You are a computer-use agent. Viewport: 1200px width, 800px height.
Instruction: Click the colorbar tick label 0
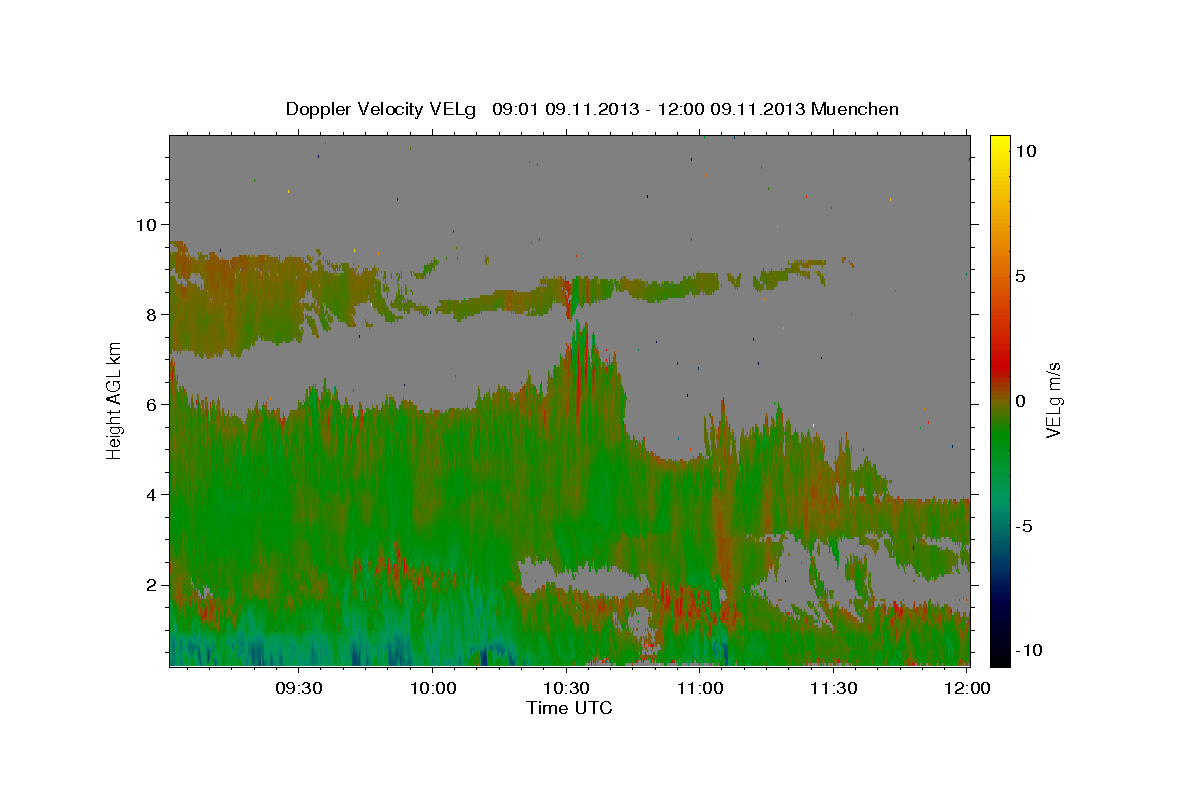tap(1020, 401)
